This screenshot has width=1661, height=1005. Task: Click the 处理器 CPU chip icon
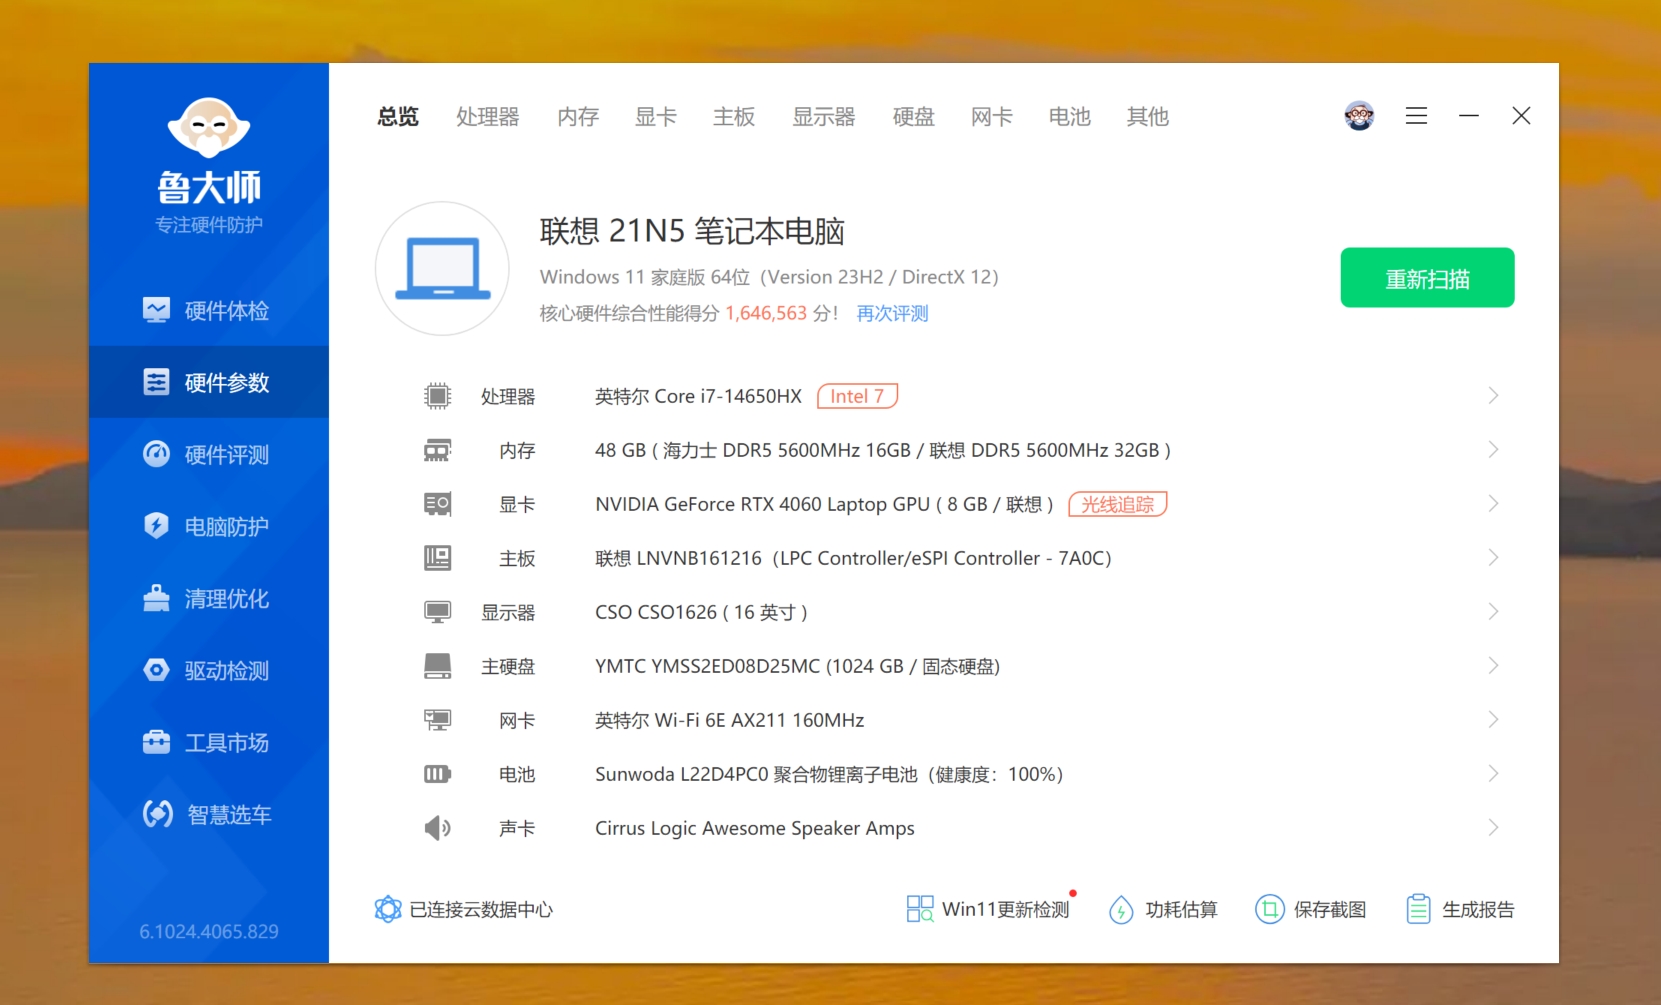click(437, 396)
